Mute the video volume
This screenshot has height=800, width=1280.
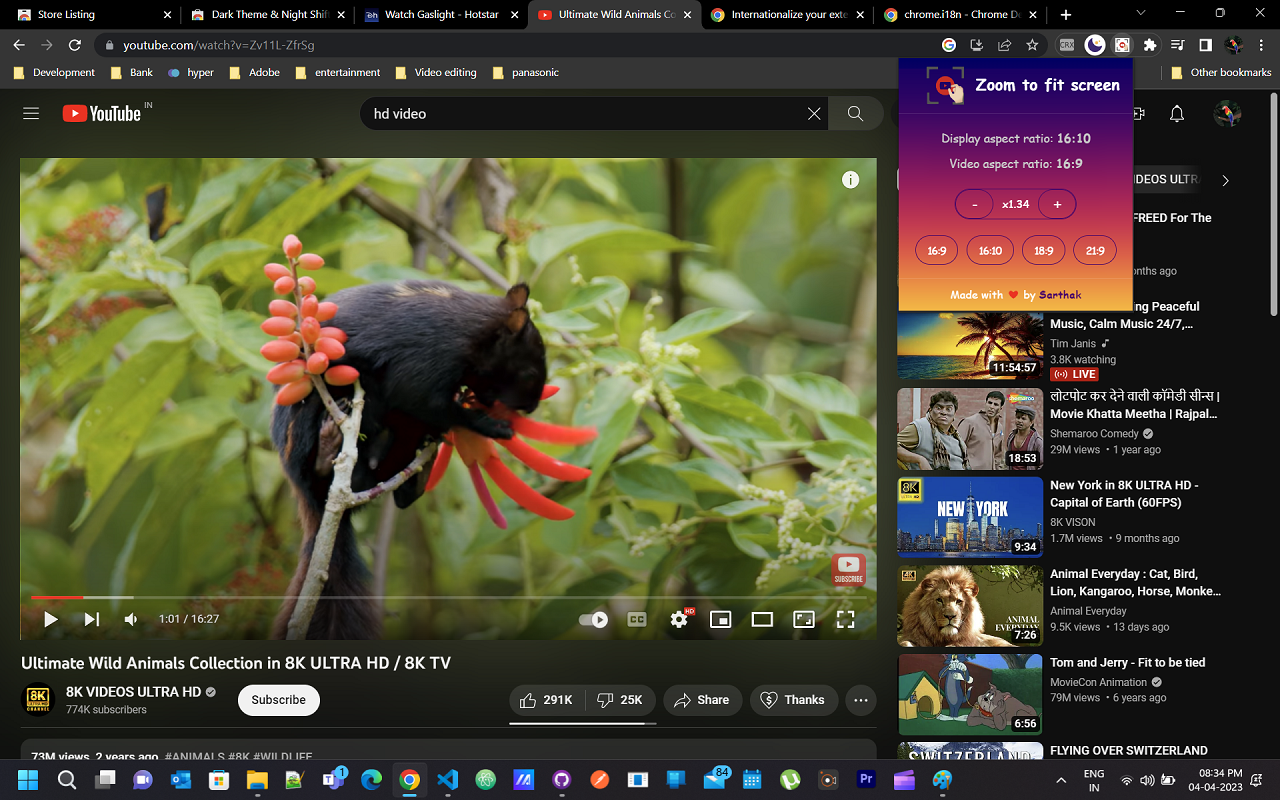point(130,619)
